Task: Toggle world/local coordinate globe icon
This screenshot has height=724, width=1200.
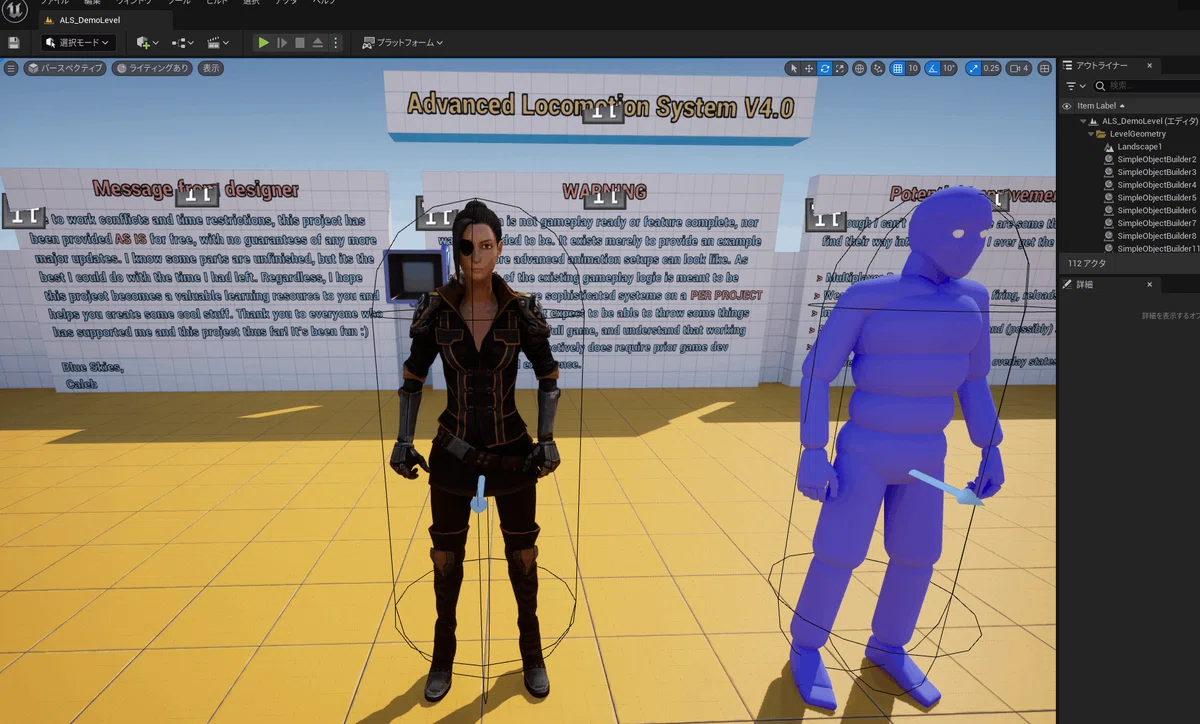Action: [860, 68]
